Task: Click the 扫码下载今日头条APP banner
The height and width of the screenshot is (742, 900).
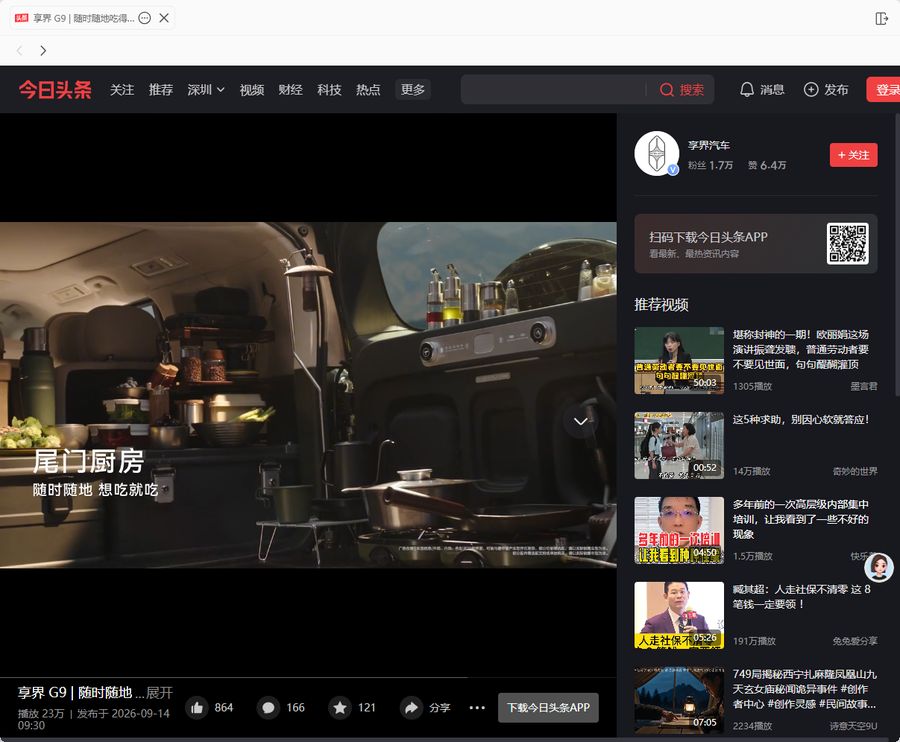Action: point(755,244)
